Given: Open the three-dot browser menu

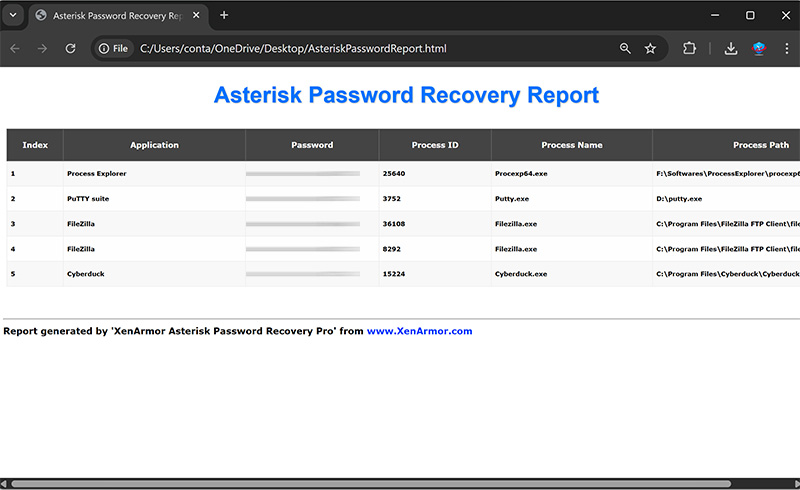Looking at the screenshot, I should tap(787, 48).
